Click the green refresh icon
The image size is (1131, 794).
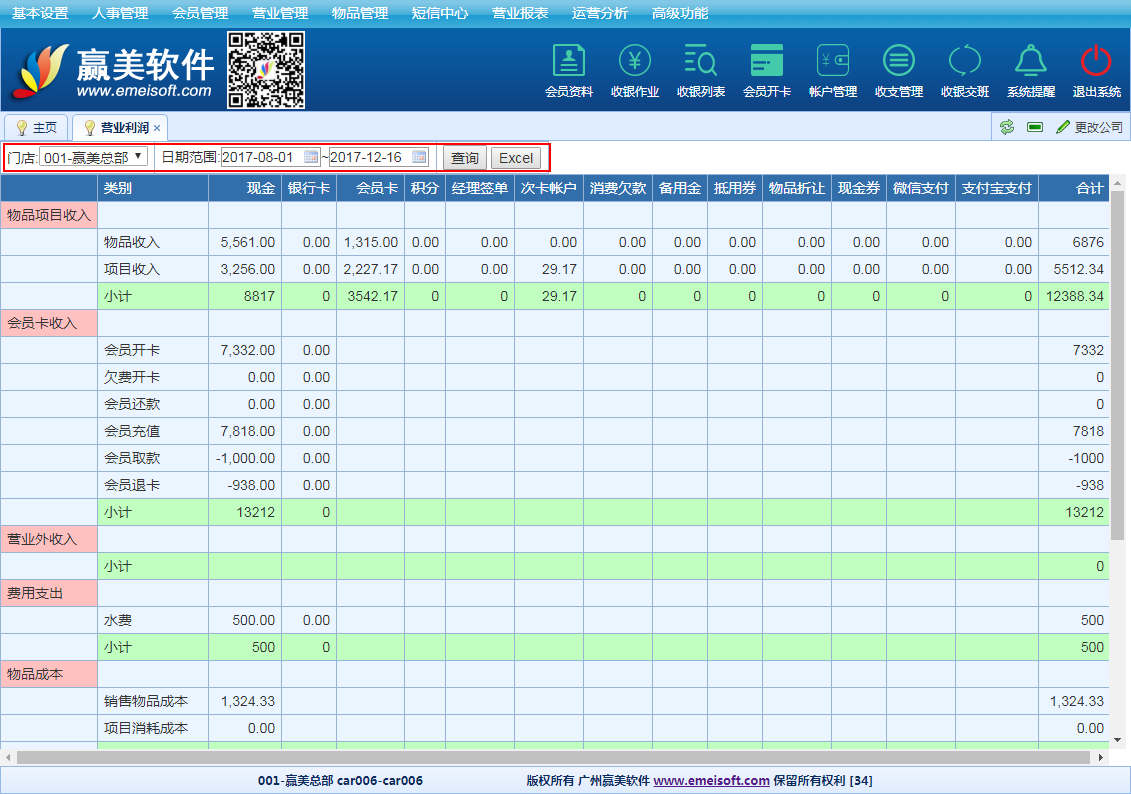click(1007, 128)
